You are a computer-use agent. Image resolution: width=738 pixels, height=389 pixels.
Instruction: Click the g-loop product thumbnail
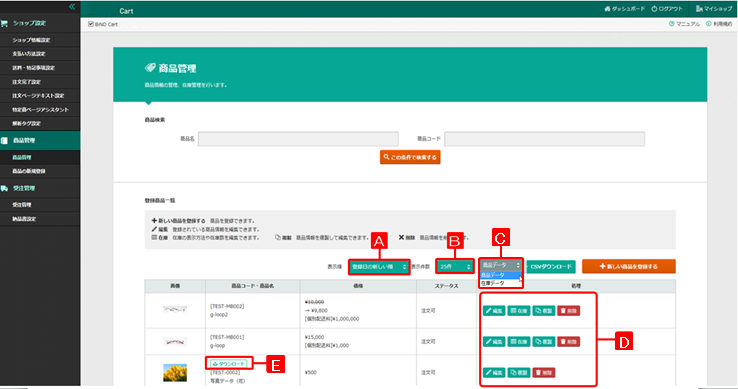point(175,341)
